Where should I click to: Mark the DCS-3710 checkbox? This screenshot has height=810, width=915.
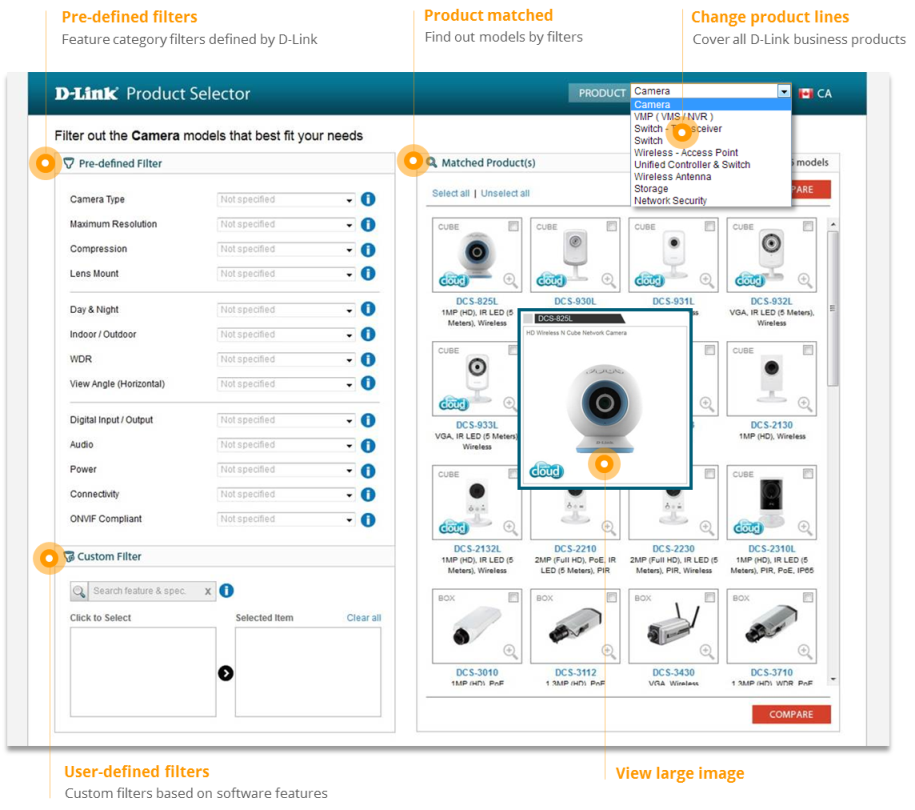point(808,597)
